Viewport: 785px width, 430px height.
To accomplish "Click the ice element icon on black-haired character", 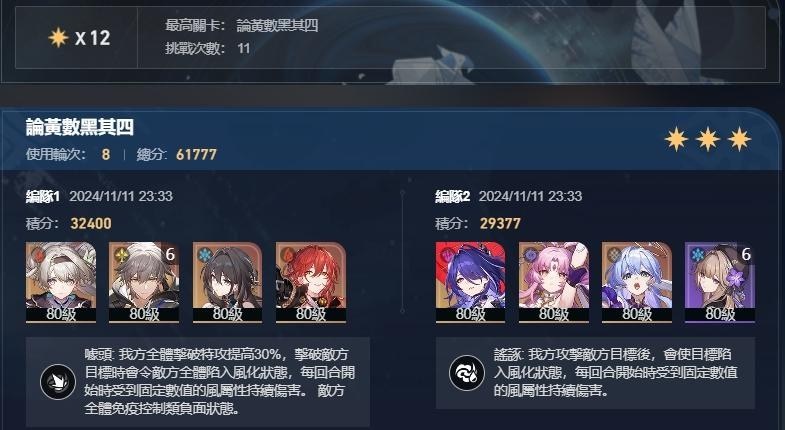I will click(204, 255).
